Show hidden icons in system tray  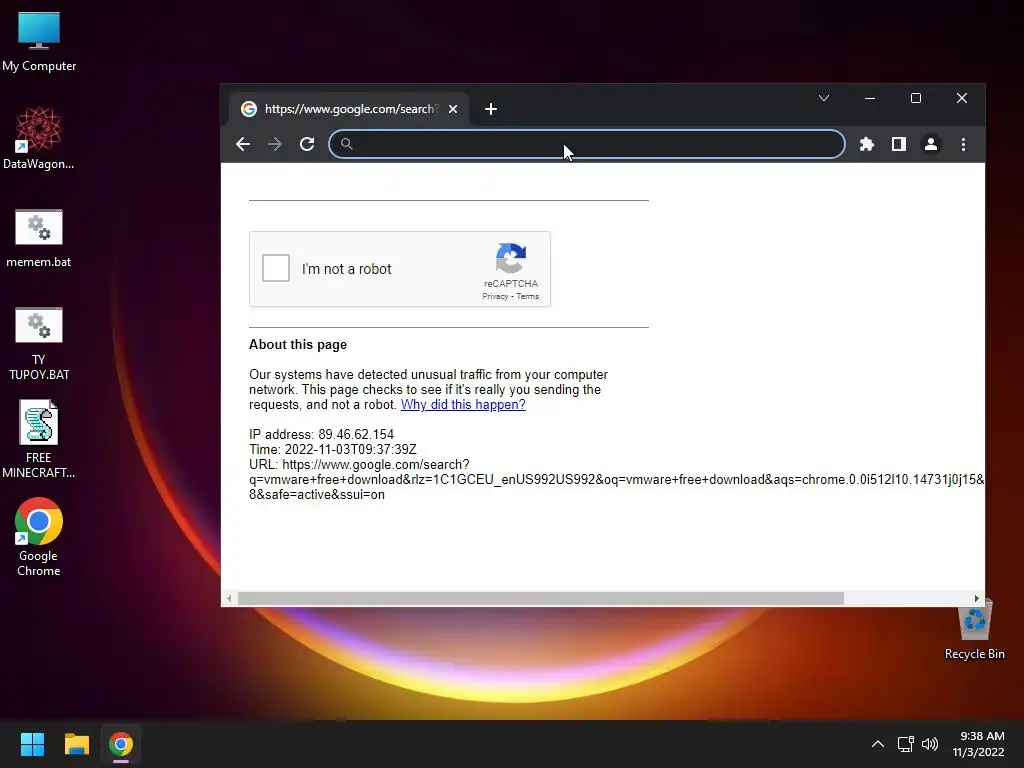(x=878, y=744)
